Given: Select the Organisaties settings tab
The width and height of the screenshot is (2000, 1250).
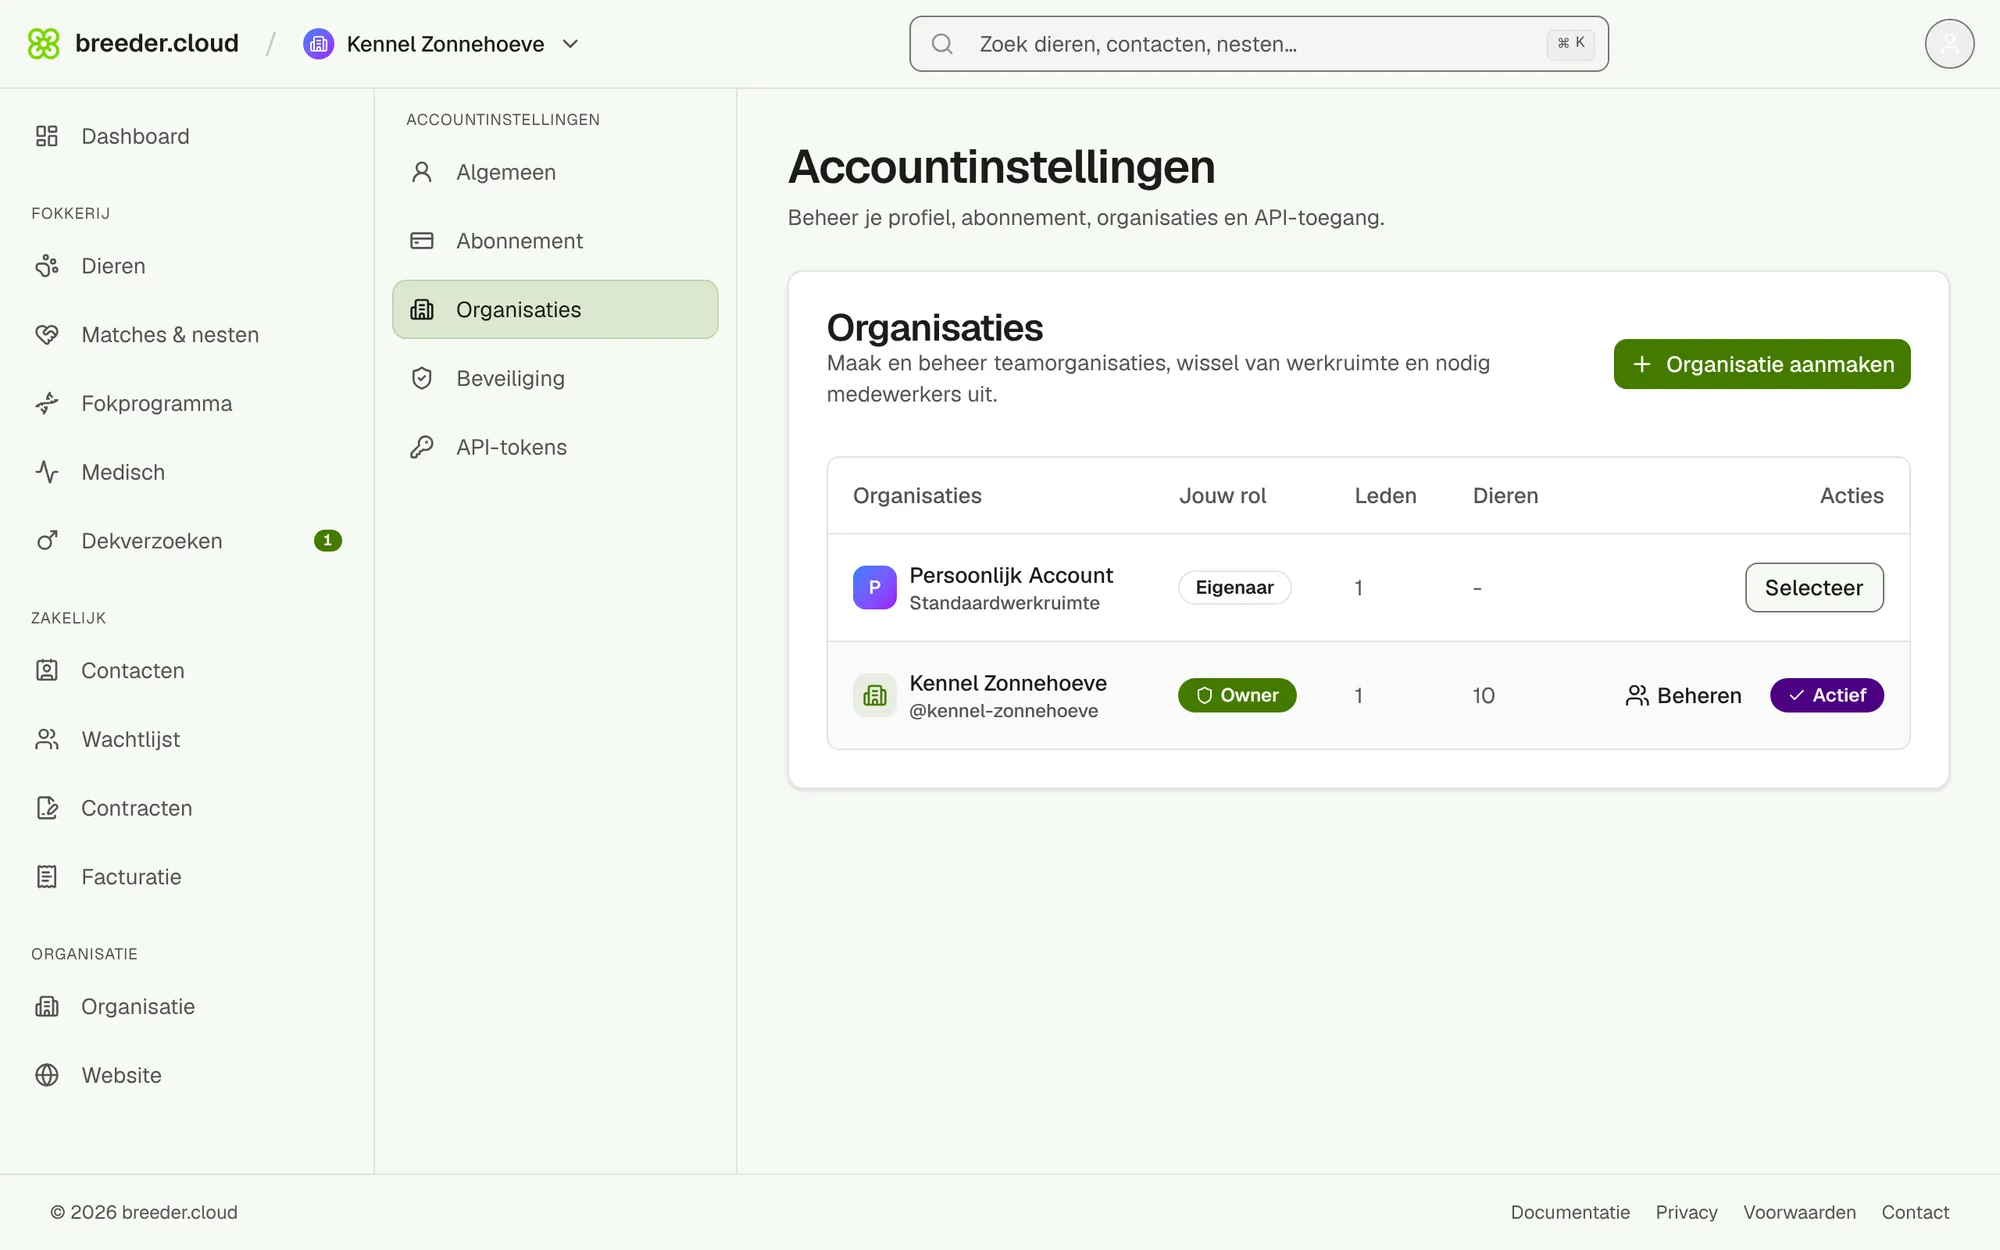Looking at the screenshot, I should tap(555, 310).
